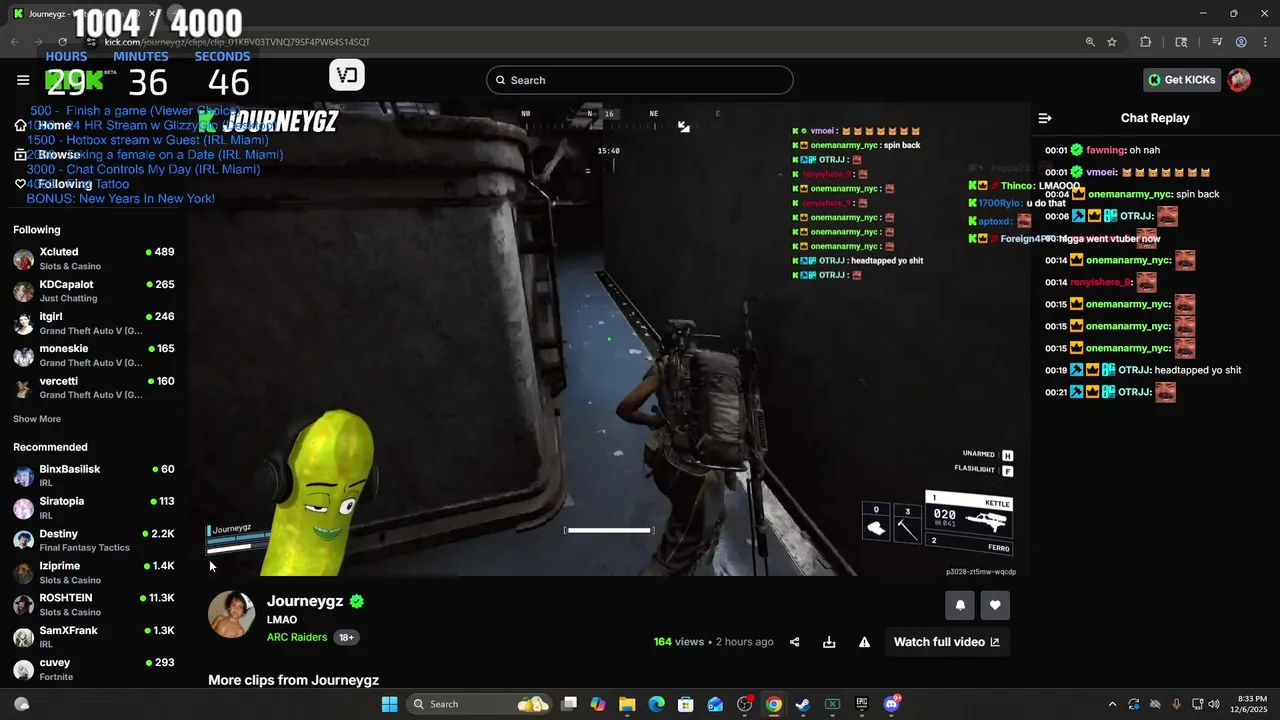Collapse the Chat Replay panel with arrow icon
This screenshot has height=720, width=1280.
pos(1045,118)
